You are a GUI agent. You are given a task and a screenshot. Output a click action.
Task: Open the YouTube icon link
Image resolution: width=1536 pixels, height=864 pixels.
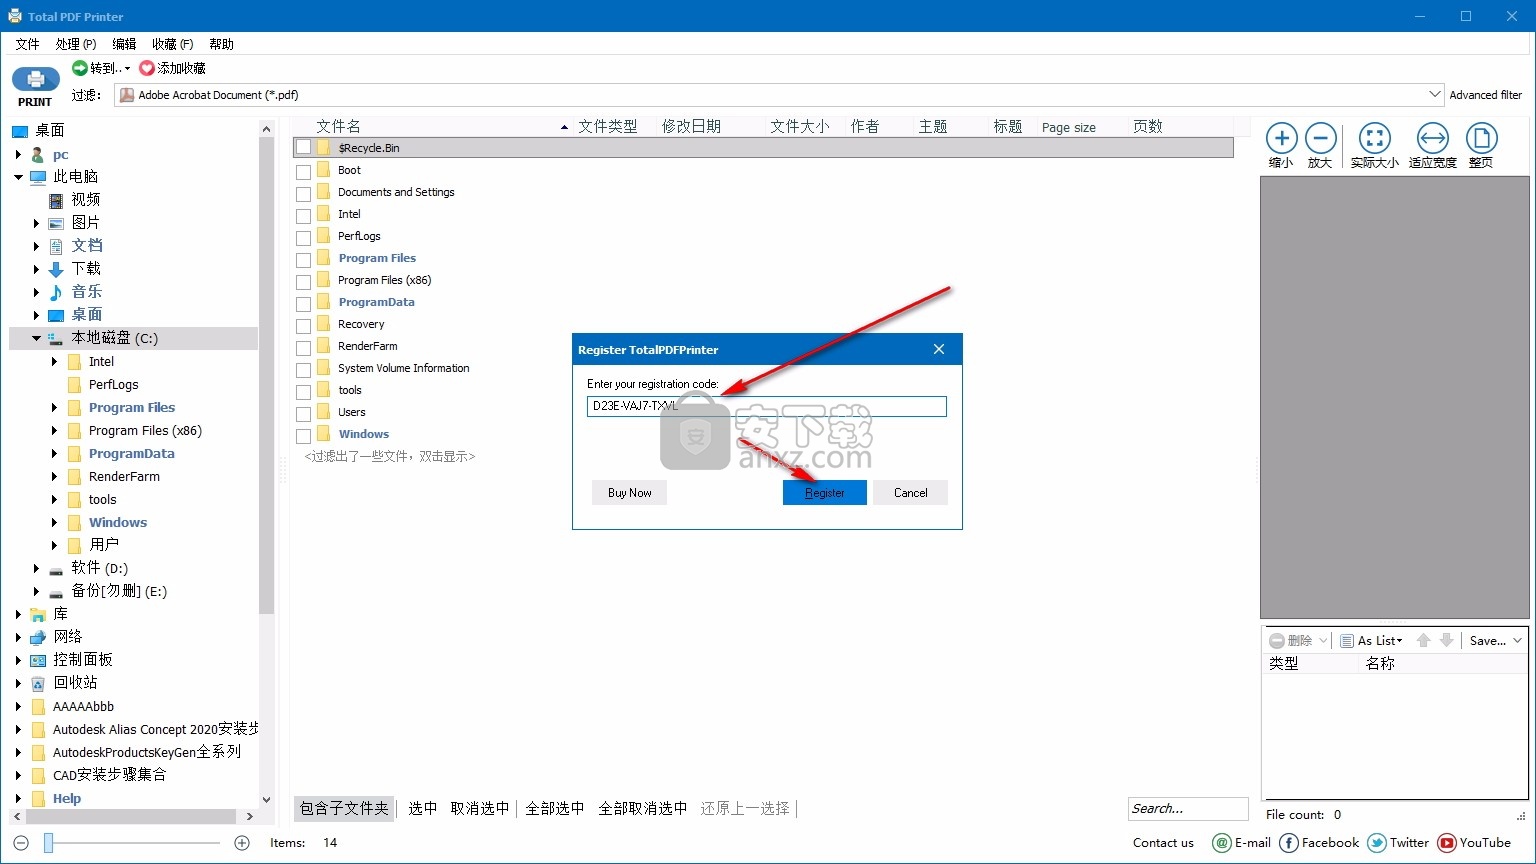tap(1446, 843)
